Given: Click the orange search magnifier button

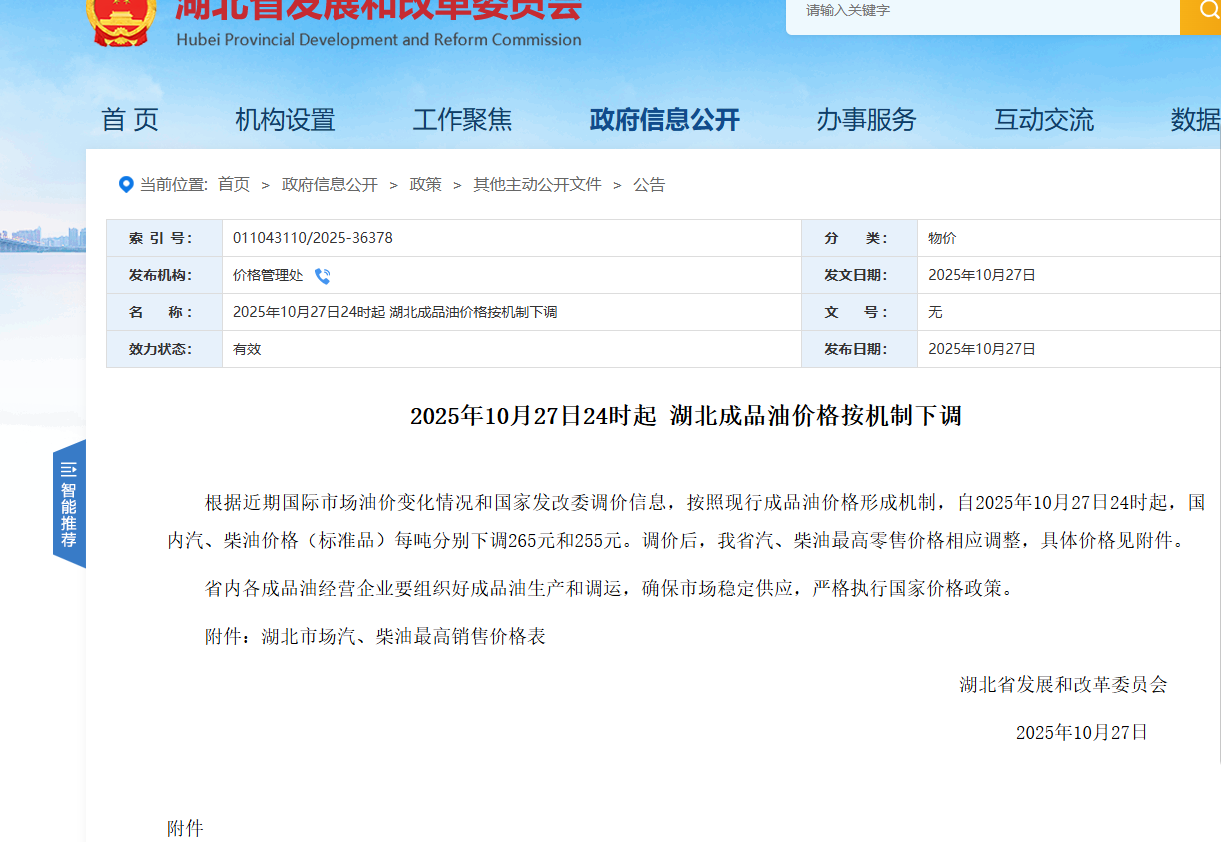Looking at the screenshot, I should [x=1201, y=12].
